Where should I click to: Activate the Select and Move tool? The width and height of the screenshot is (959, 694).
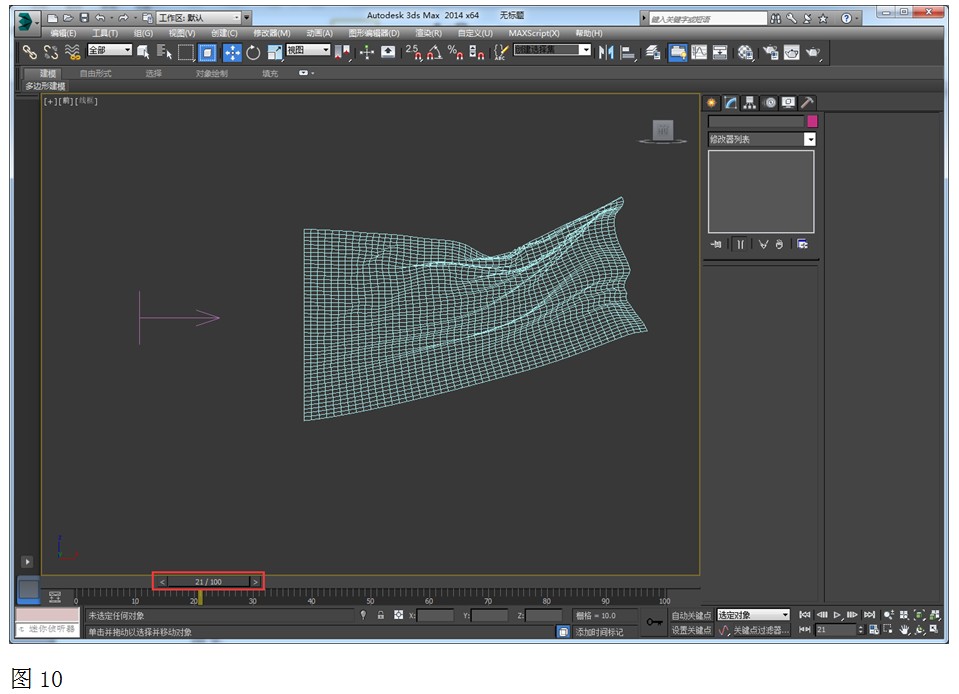[232, 53]
